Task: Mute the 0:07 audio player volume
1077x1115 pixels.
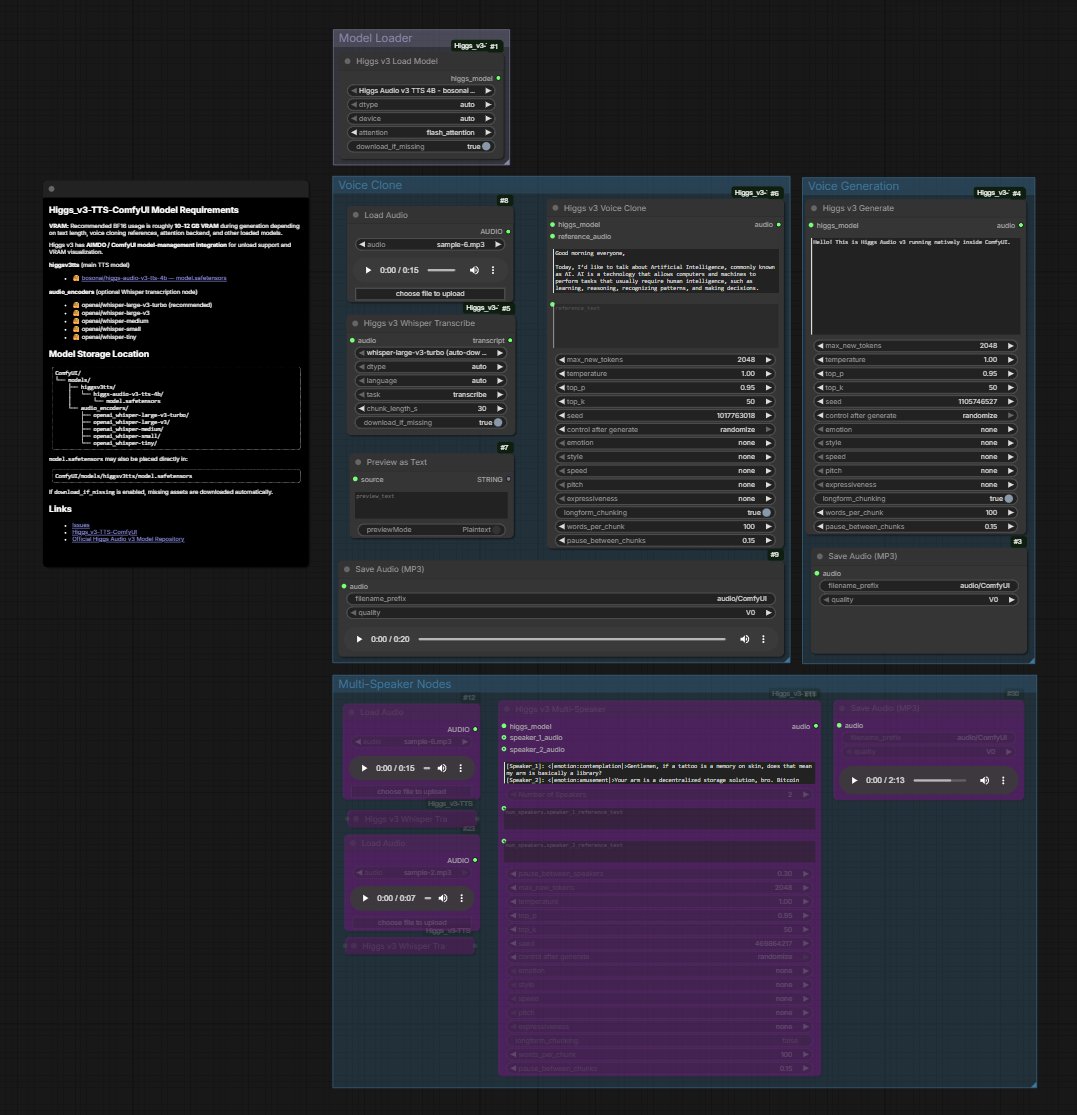Action: tap(443, 898)
